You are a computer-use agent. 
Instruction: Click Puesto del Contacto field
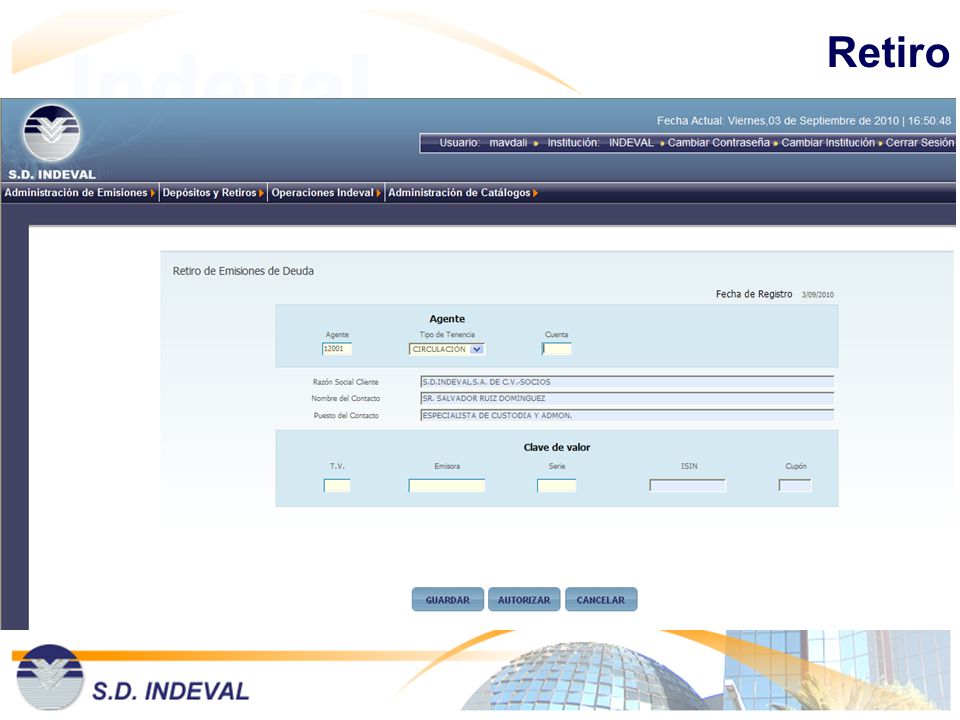click(627, 416)
